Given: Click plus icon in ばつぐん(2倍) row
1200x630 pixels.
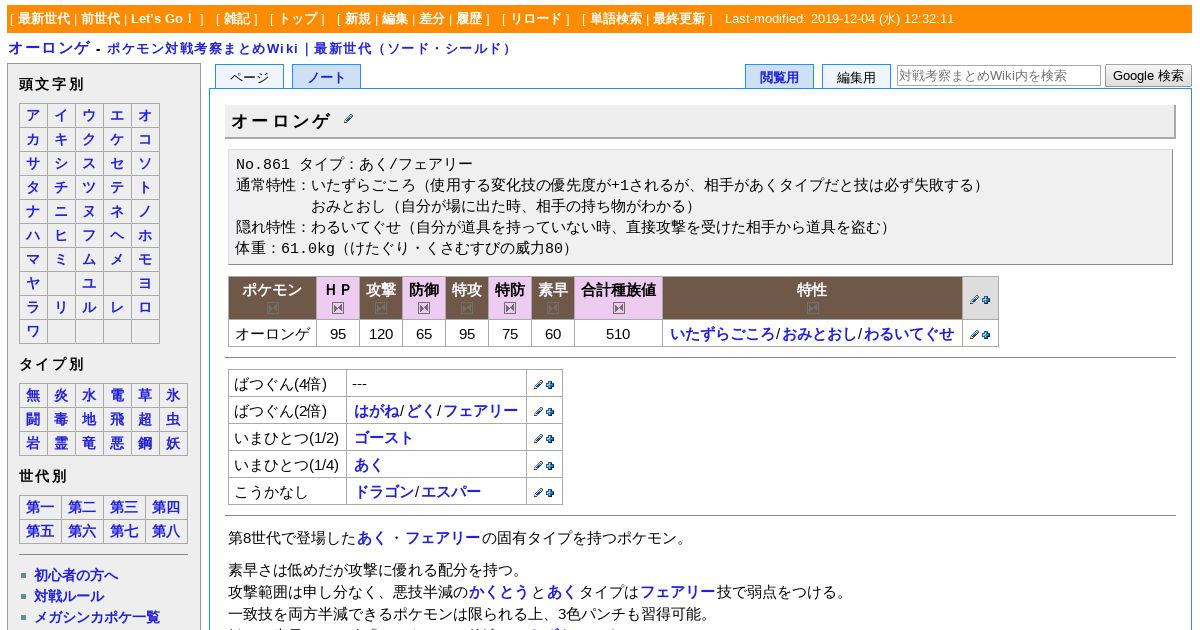Looking at the screenshot, I should [x=550, y=411].
